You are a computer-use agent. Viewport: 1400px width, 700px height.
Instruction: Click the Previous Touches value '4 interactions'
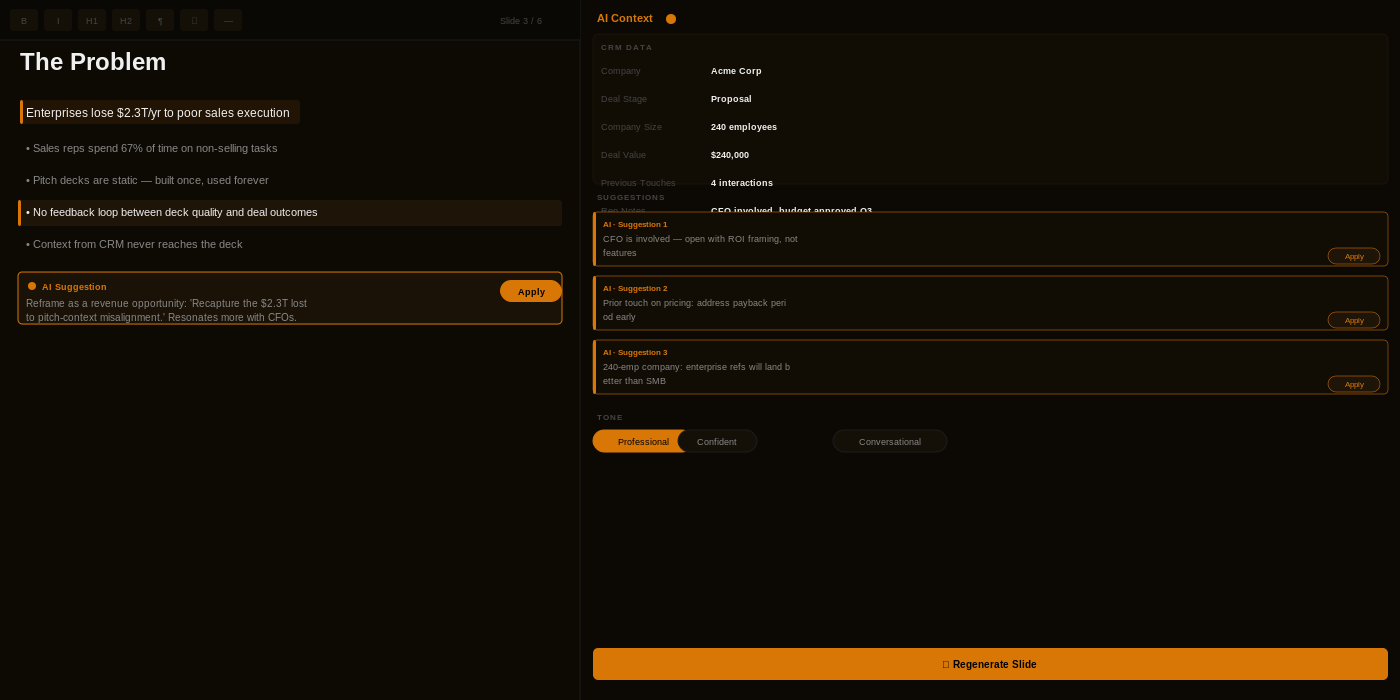[x=742, y=183]
